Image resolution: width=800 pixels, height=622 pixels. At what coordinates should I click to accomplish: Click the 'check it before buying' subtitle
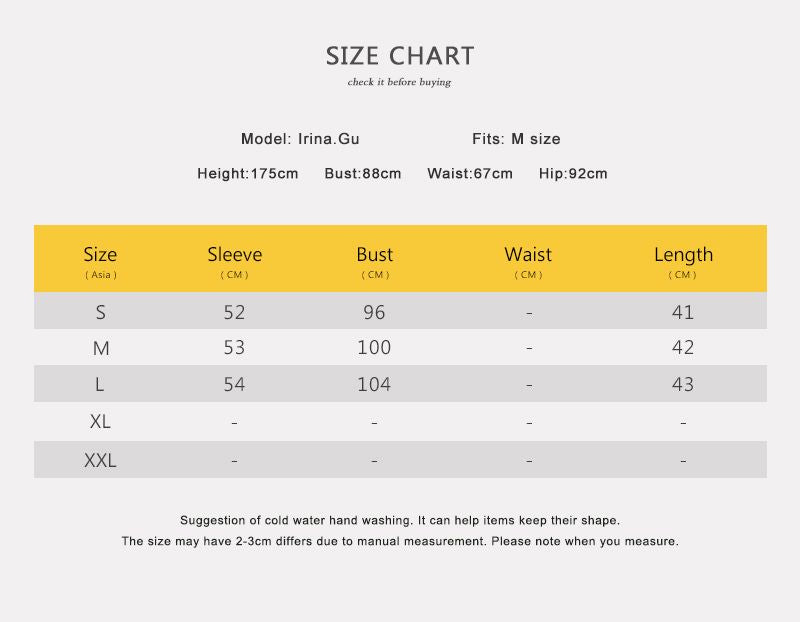(x=399, y=82)
